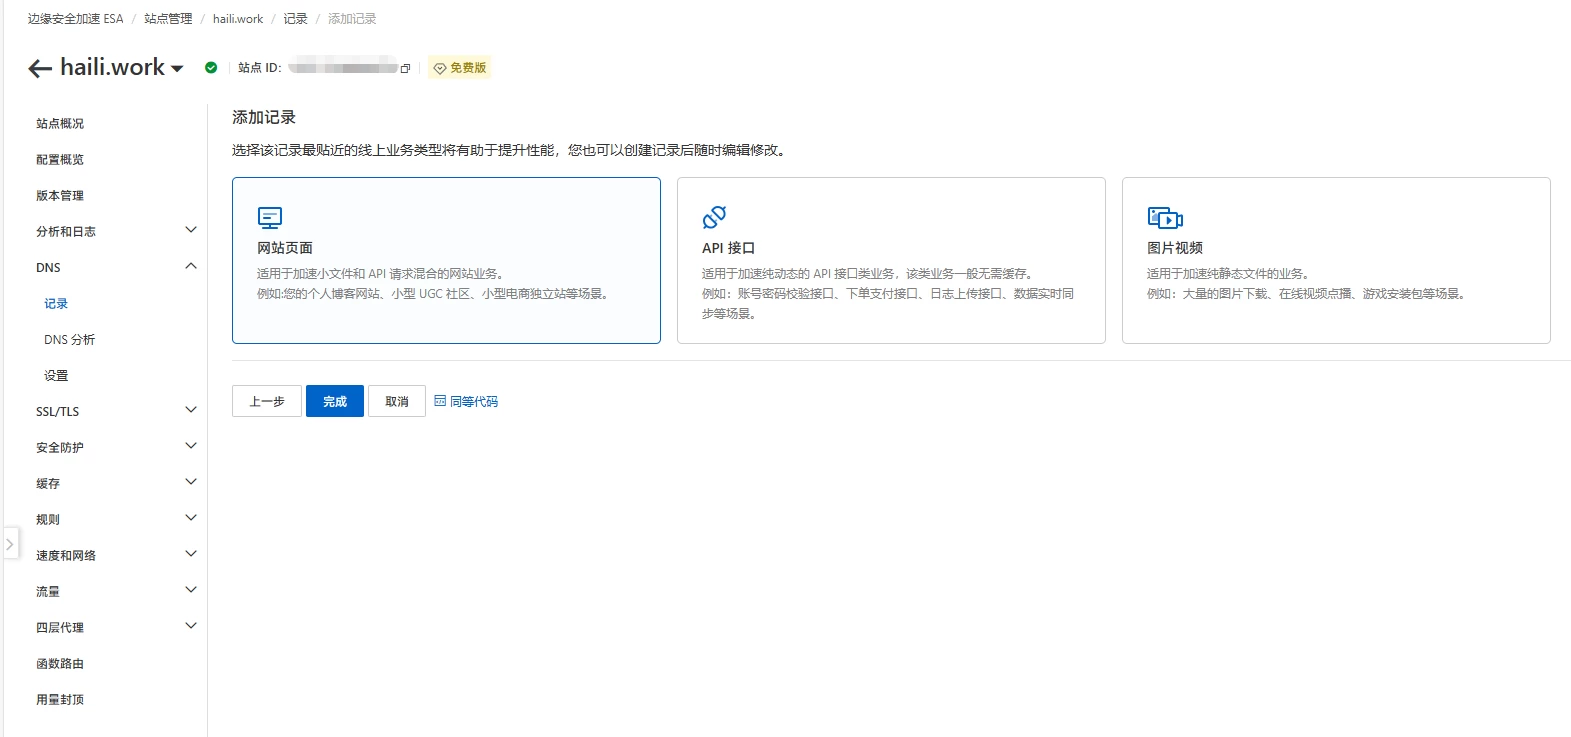
Task: Click the website page monitor icon
Action: click(x=270, y=218)
